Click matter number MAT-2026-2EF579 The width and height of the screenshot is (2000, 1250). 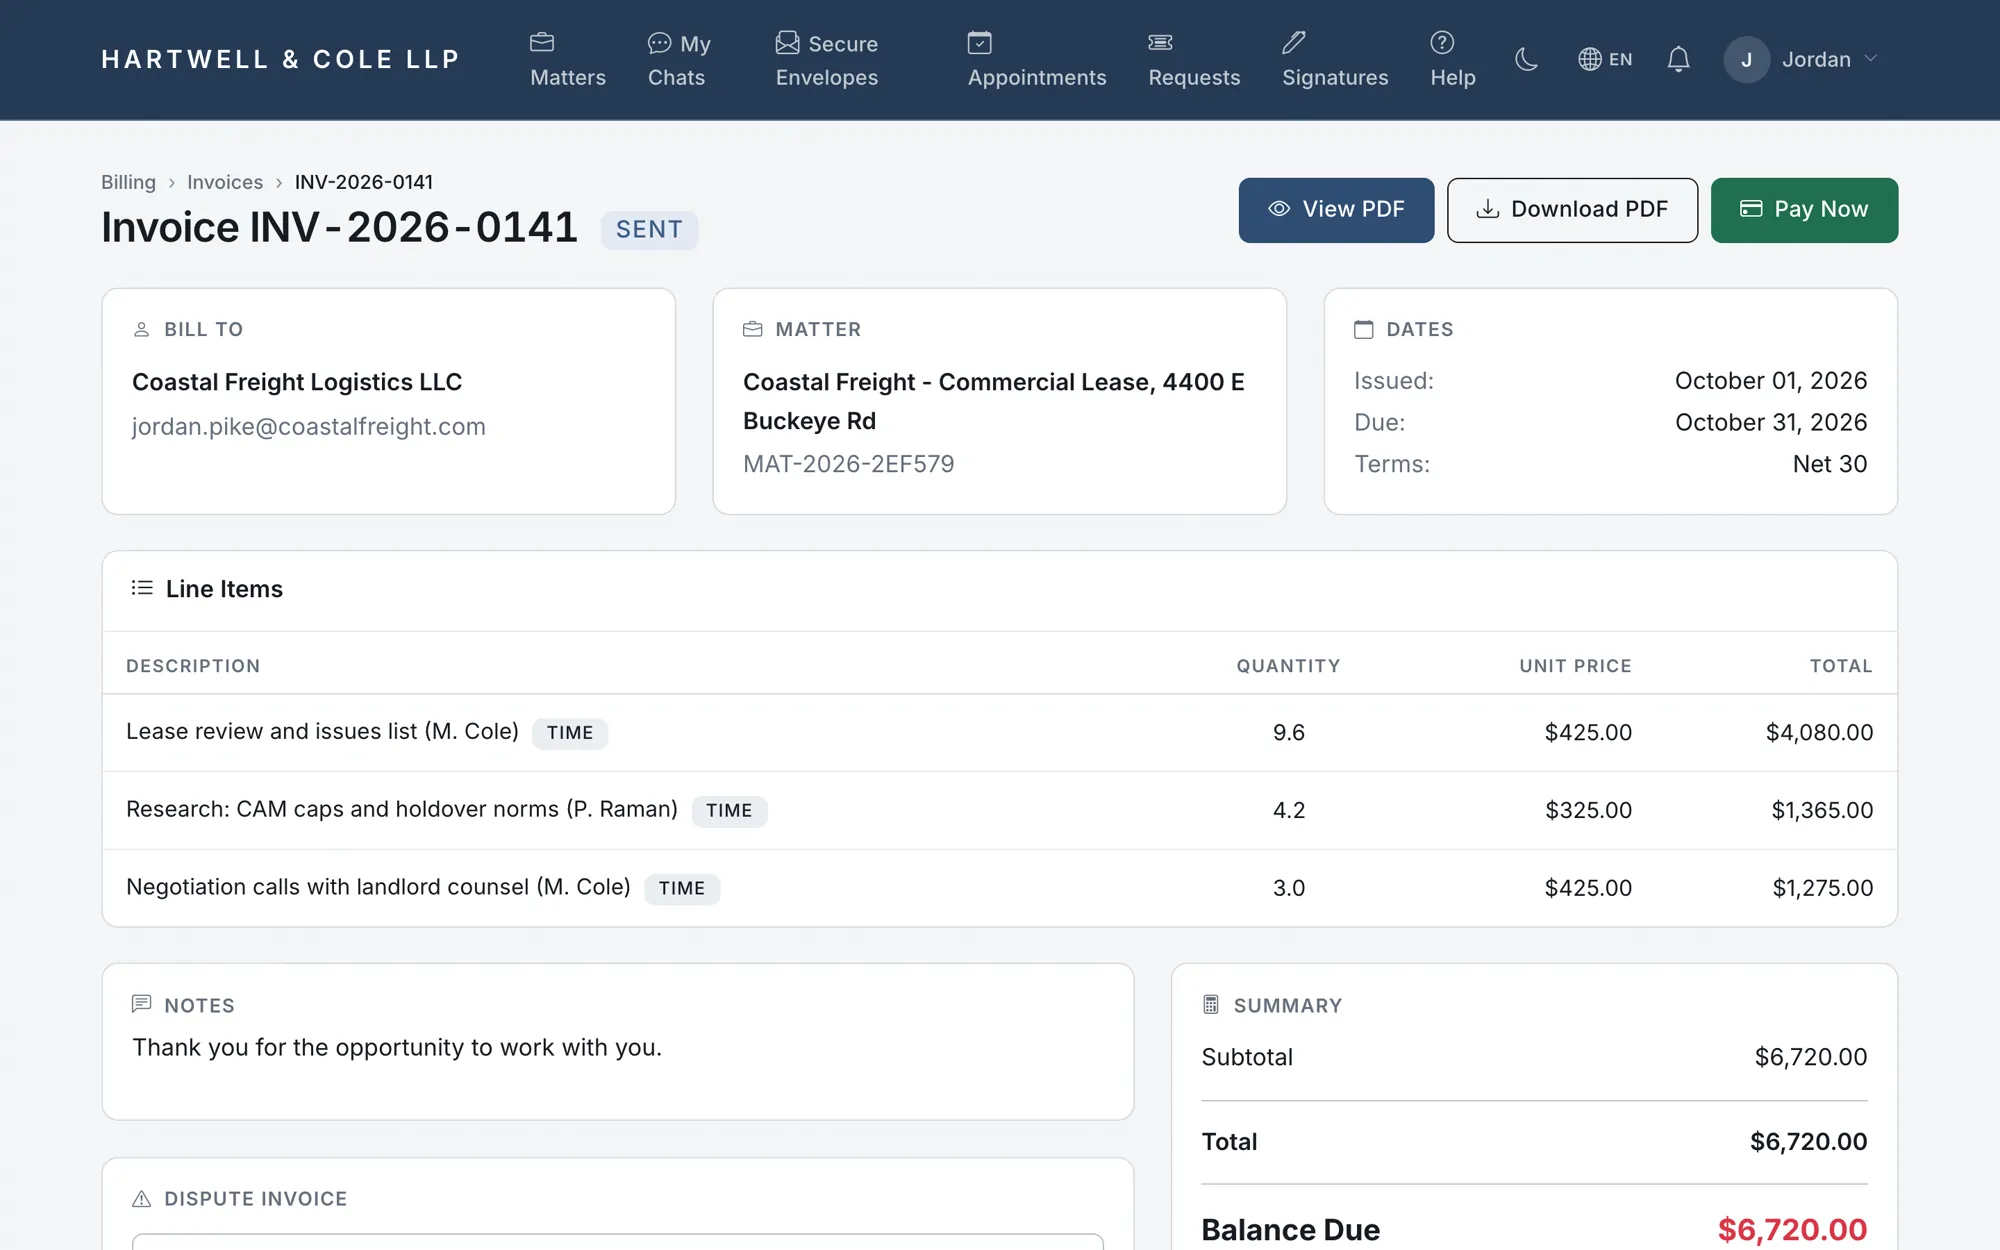(848, 464)
